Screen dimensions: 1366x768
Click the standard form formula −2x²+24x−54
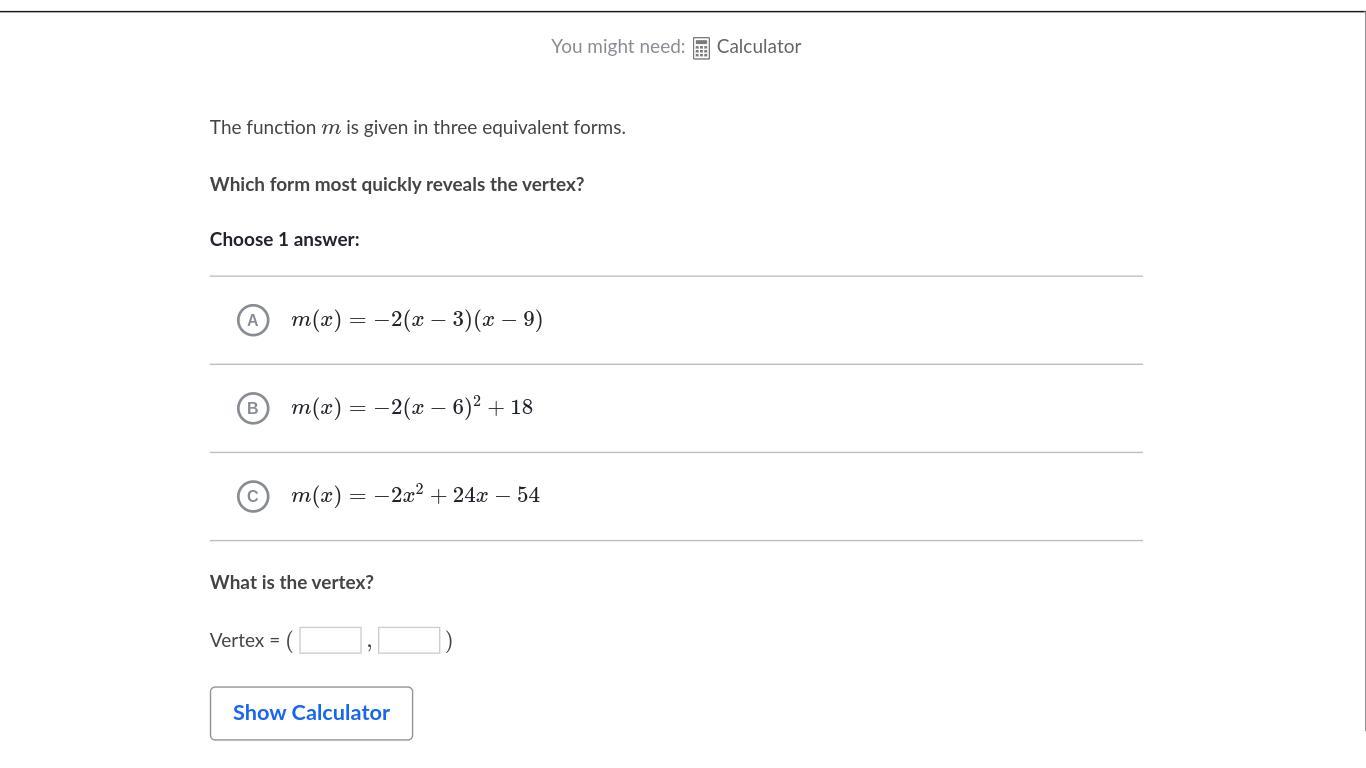(x=415, y=495)
